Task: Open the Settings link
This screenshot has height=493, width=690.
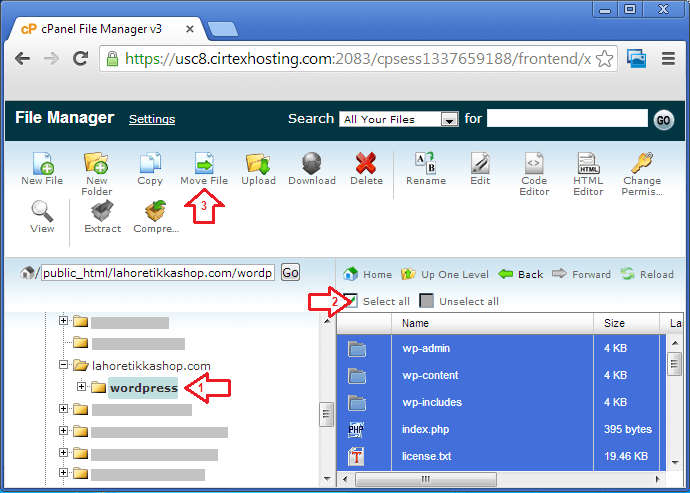Action: point(152,119)
